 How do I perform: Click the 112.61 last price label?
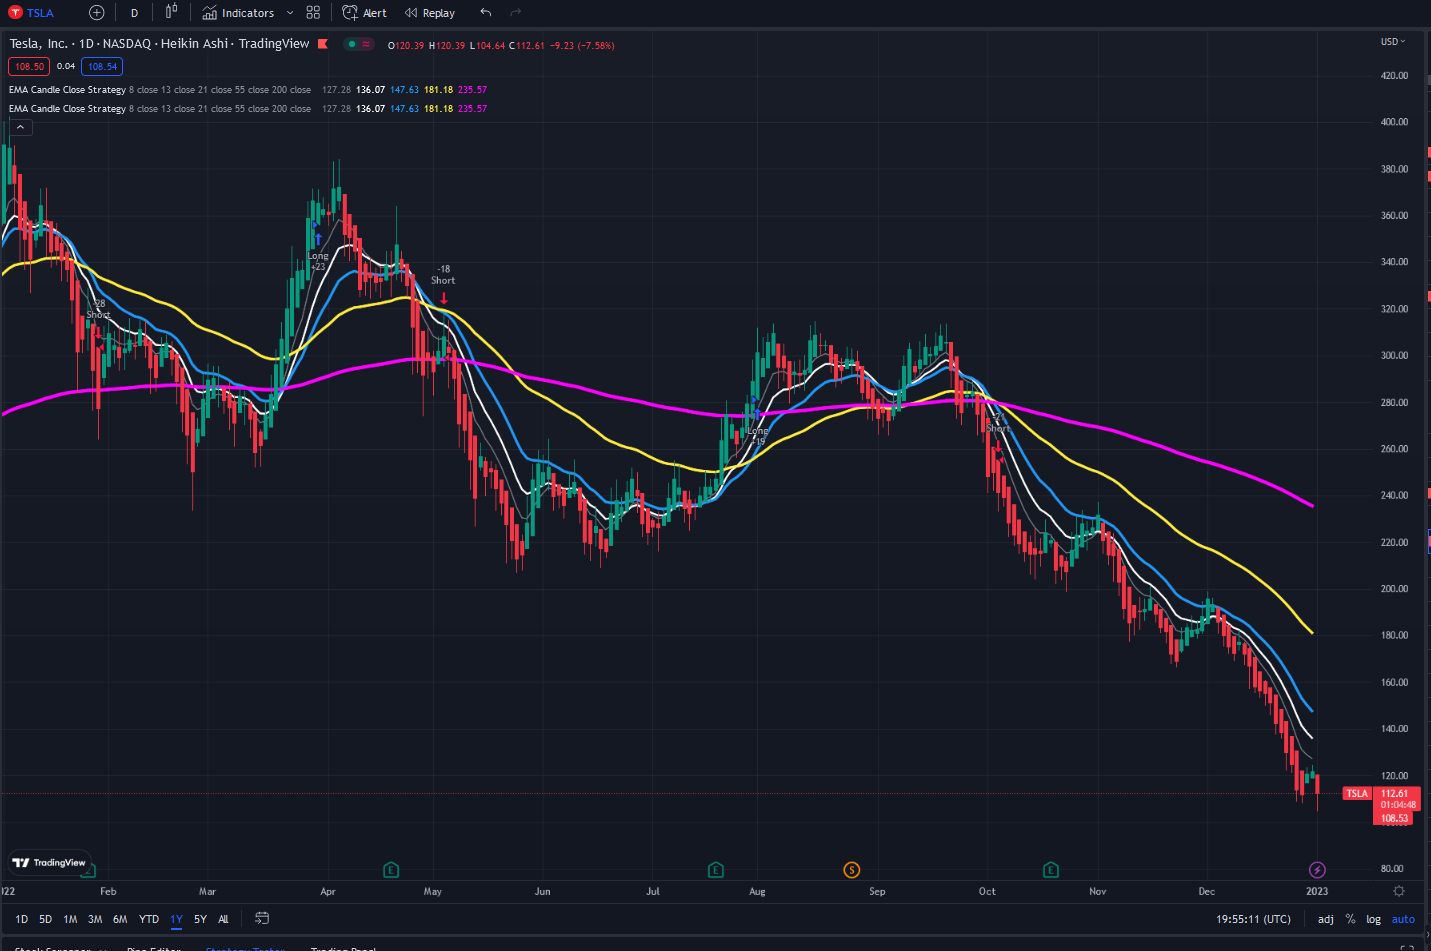(1395, 794)
